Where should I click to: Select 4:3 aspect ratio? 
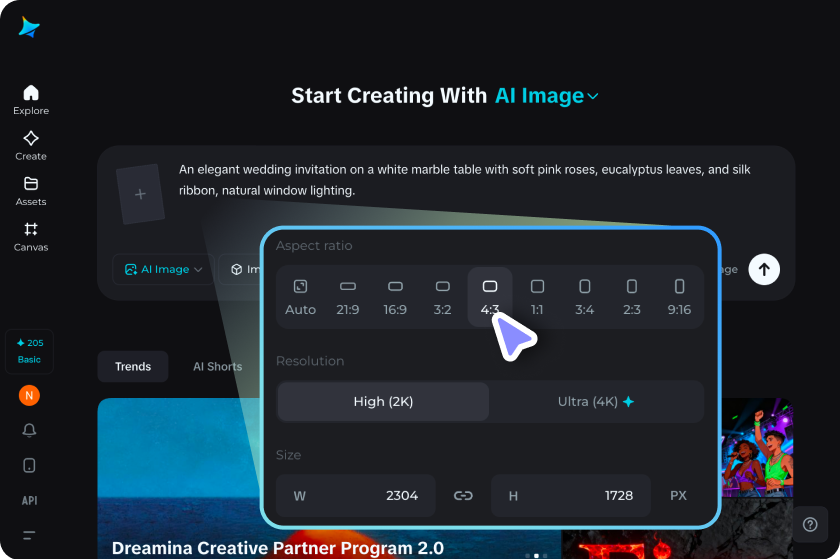[x=490, y=297]
